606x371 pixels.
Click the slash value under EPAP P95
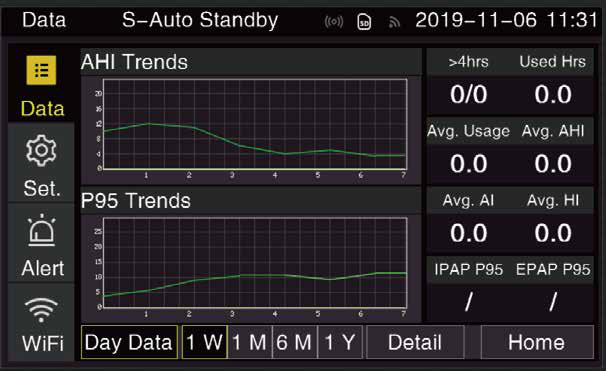[553, 301]
